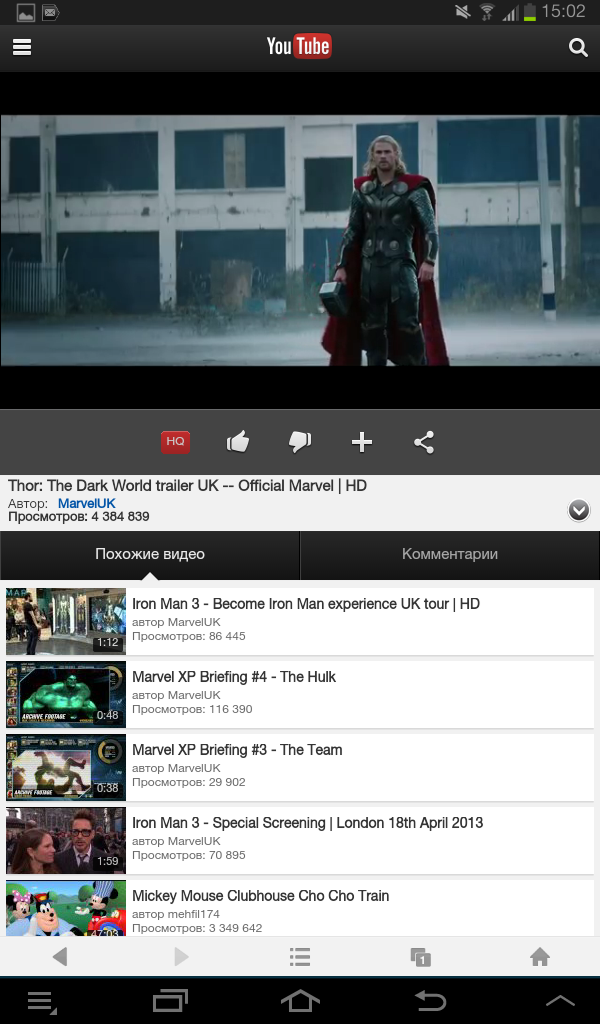
Task: Select the Просмотров: 70 895 text
Action: point(189,856)
